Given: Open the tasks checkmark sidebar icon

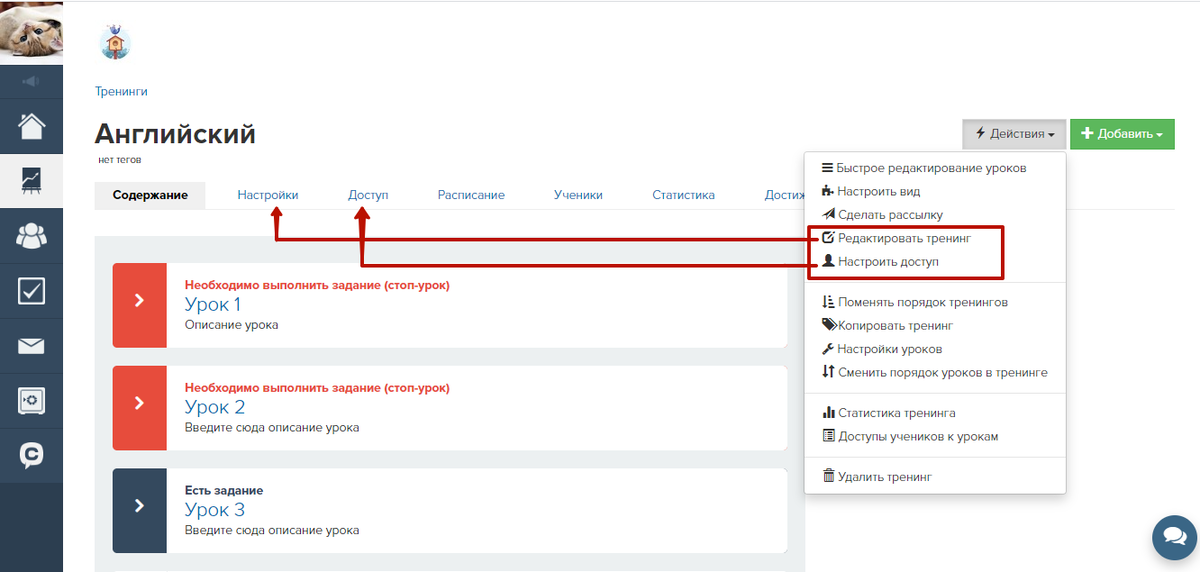Looking at the screenshot, I should click(x=31, y=291).
